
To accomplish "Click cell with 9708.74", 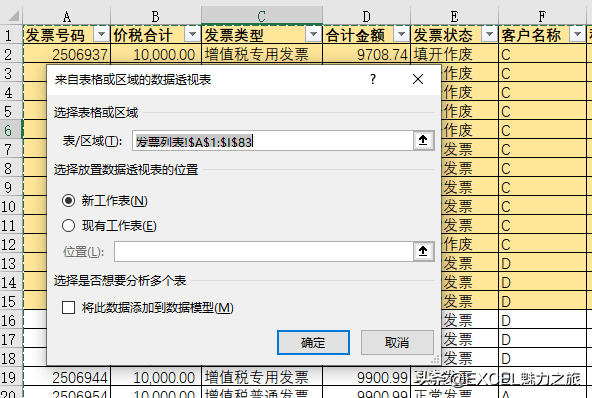I will click(x=366, y=54).
